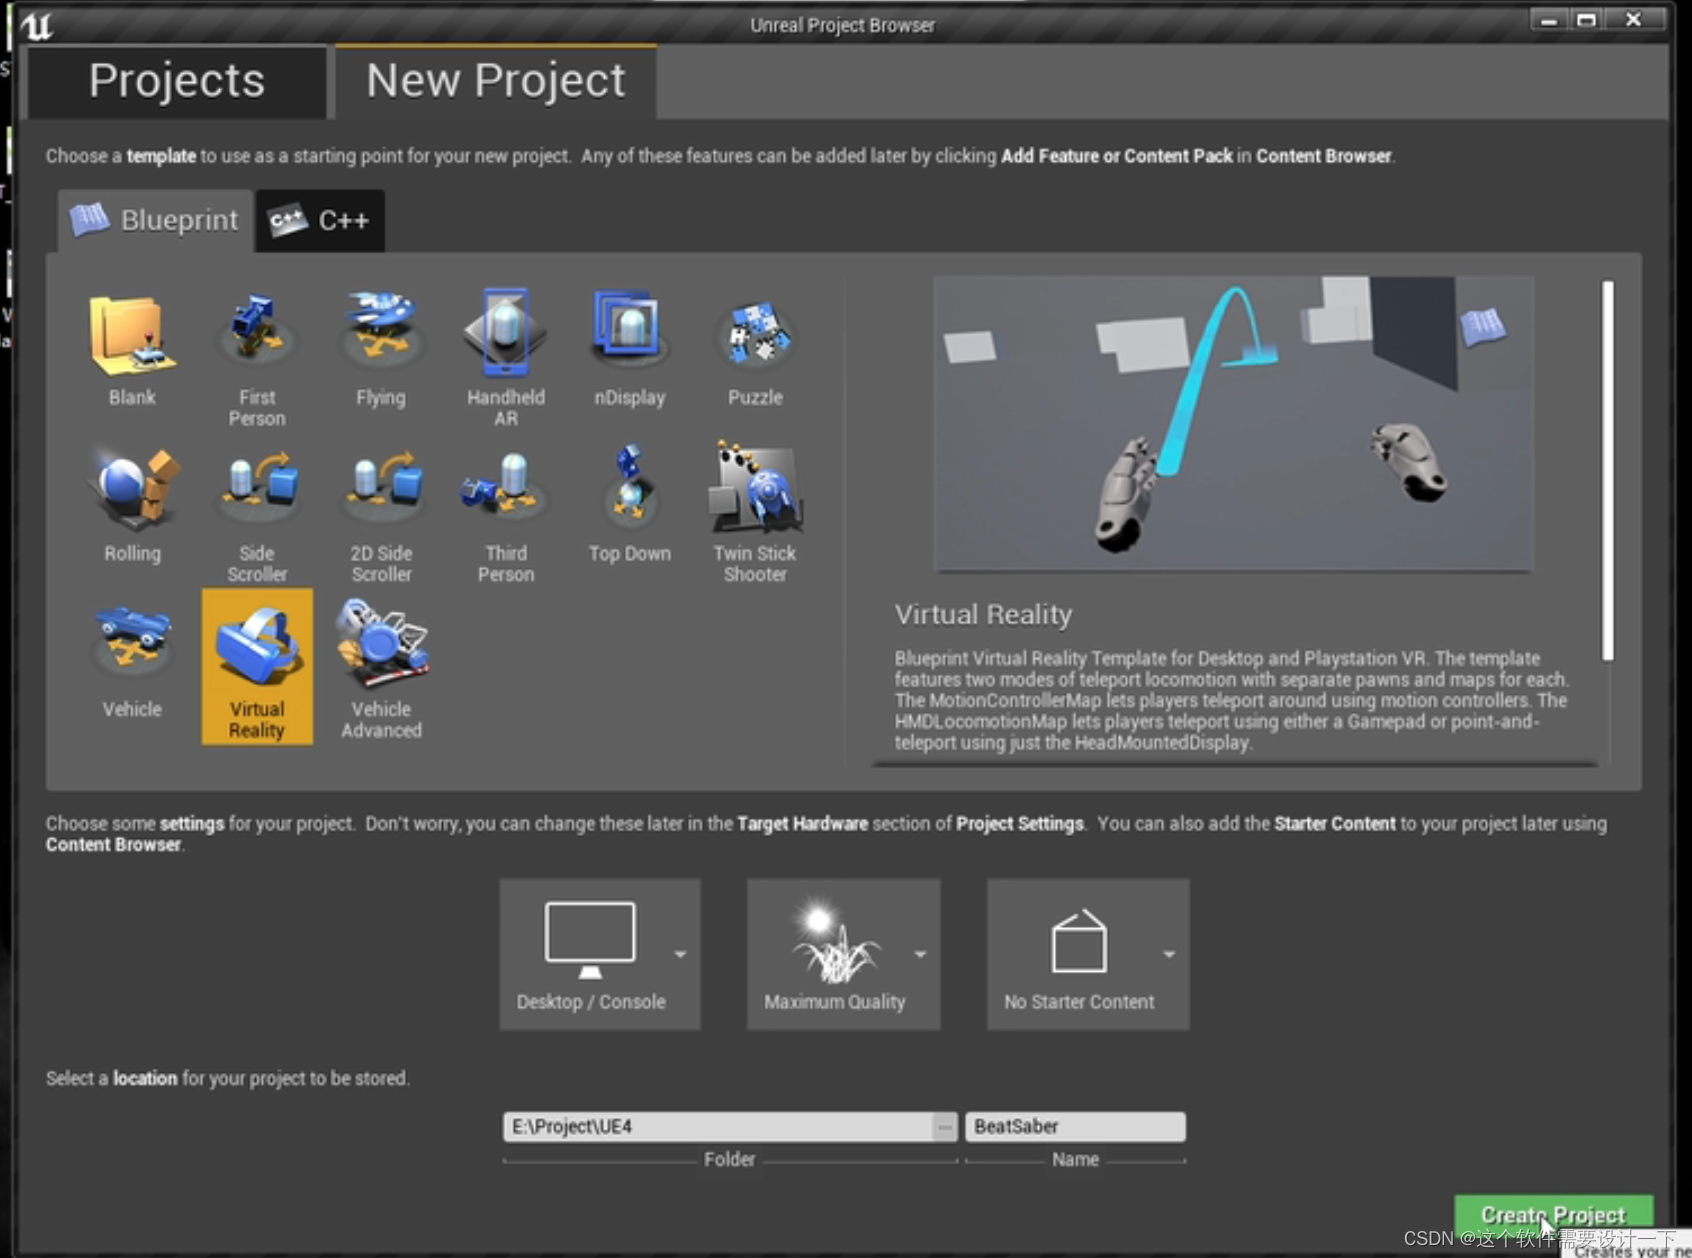This screenshot has height=1258, width=1692.
Task: Click the highlighted Virtual Reality template
Action: click(257, 666)
